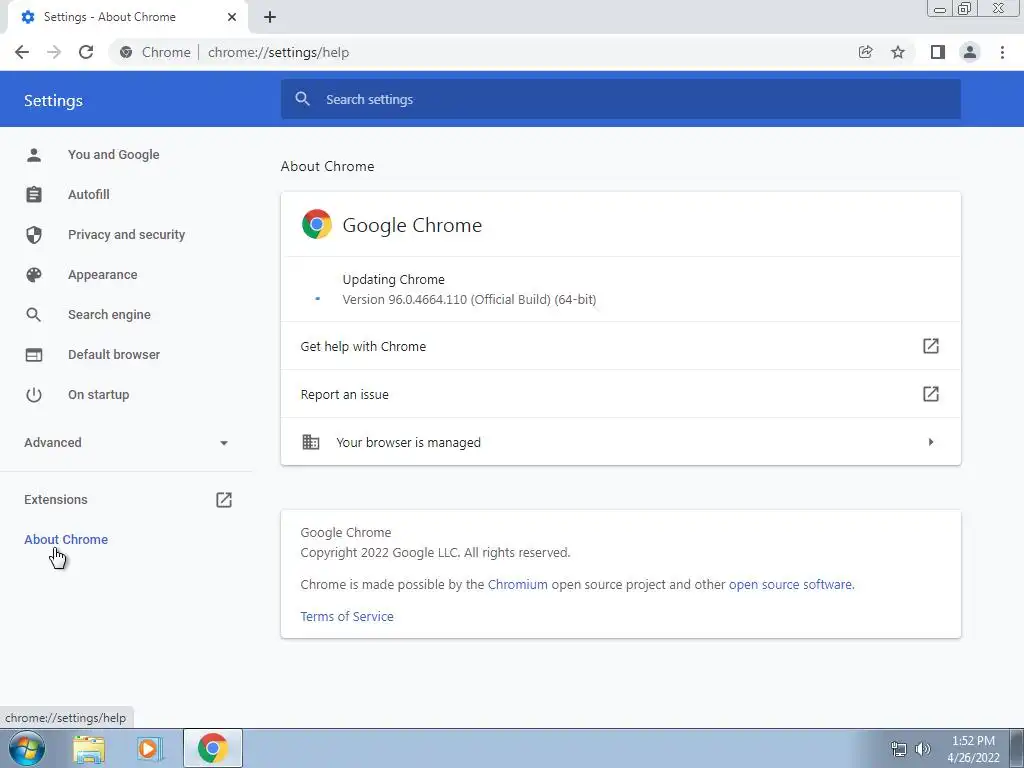Open Search engine settings
1024x768 pixels.
click(109, 315)
